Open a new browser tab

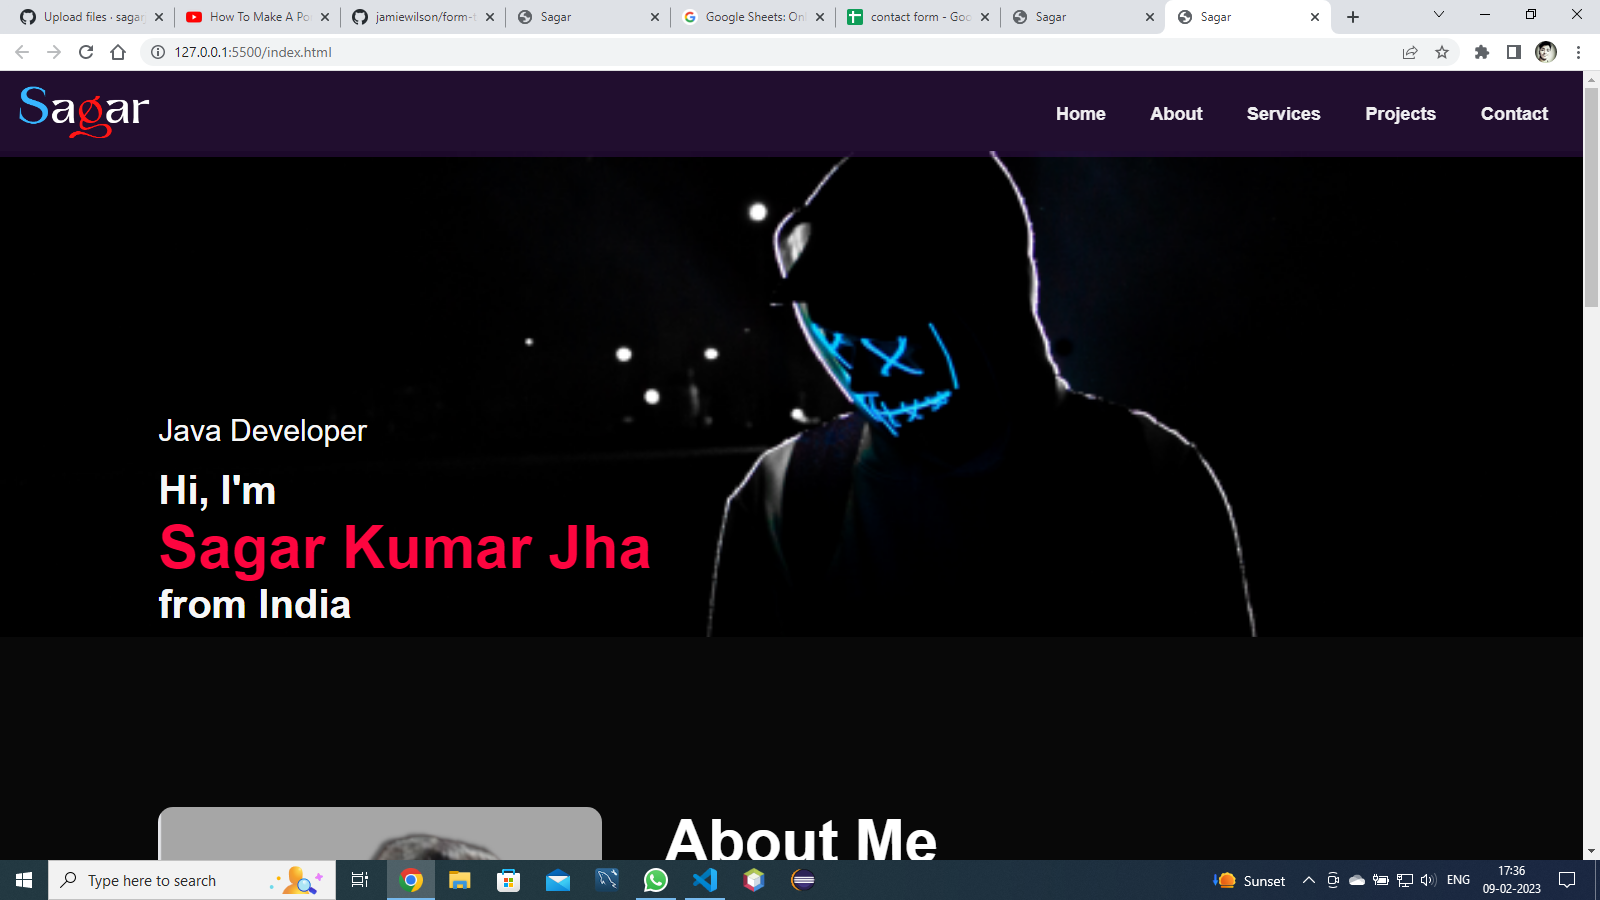click(1353, 17)
